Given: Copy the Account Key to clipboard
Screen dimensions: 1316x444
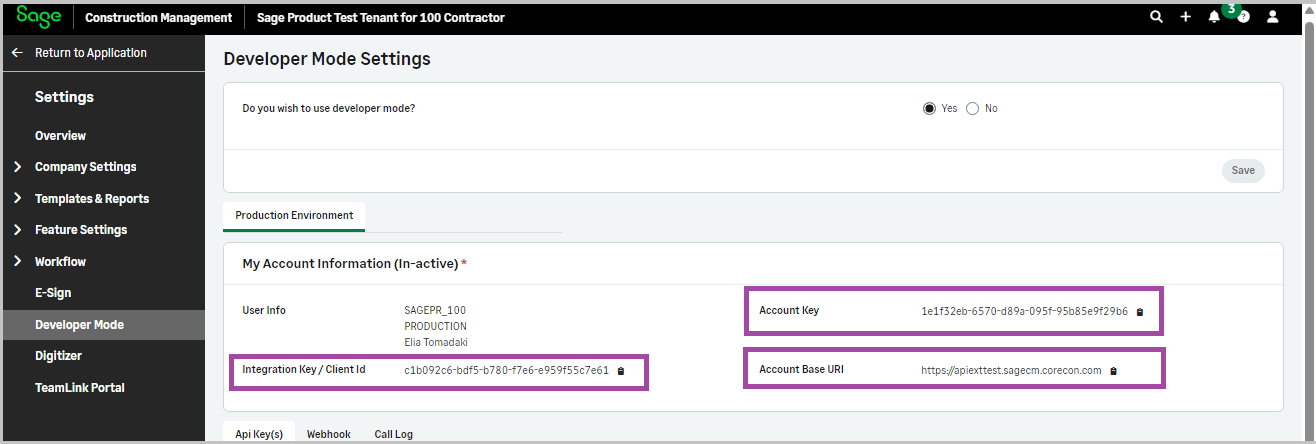Looking at the screenshot, I should [1140, 312].
